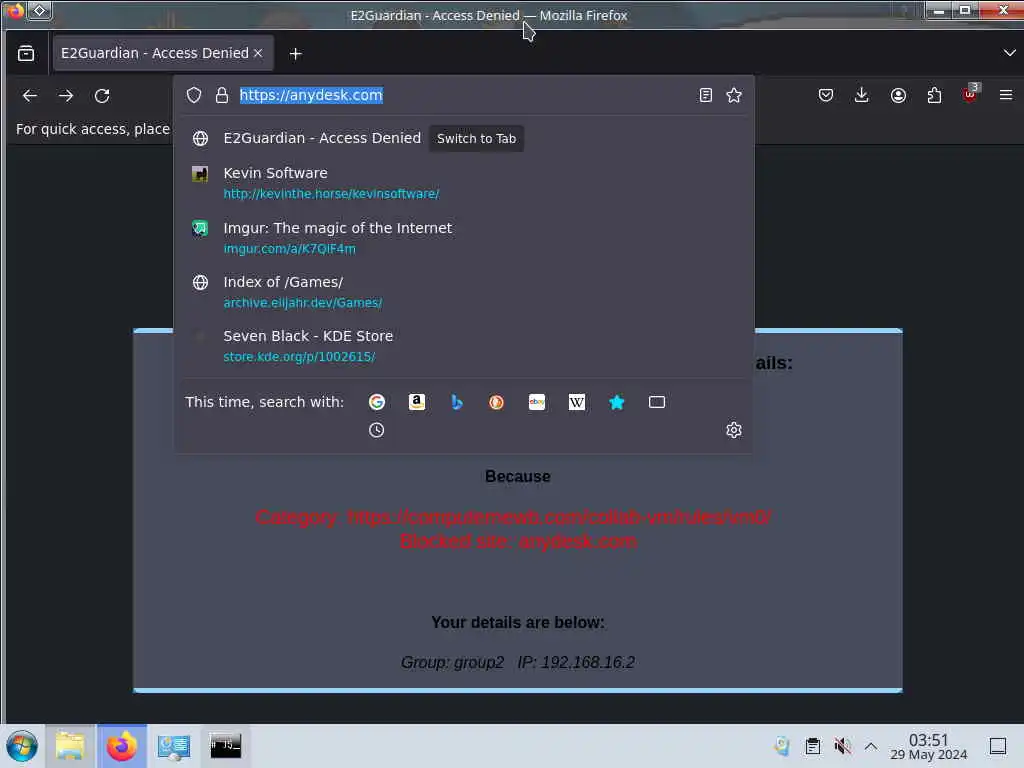Bookmark this page with the star icon

(734, 95)
